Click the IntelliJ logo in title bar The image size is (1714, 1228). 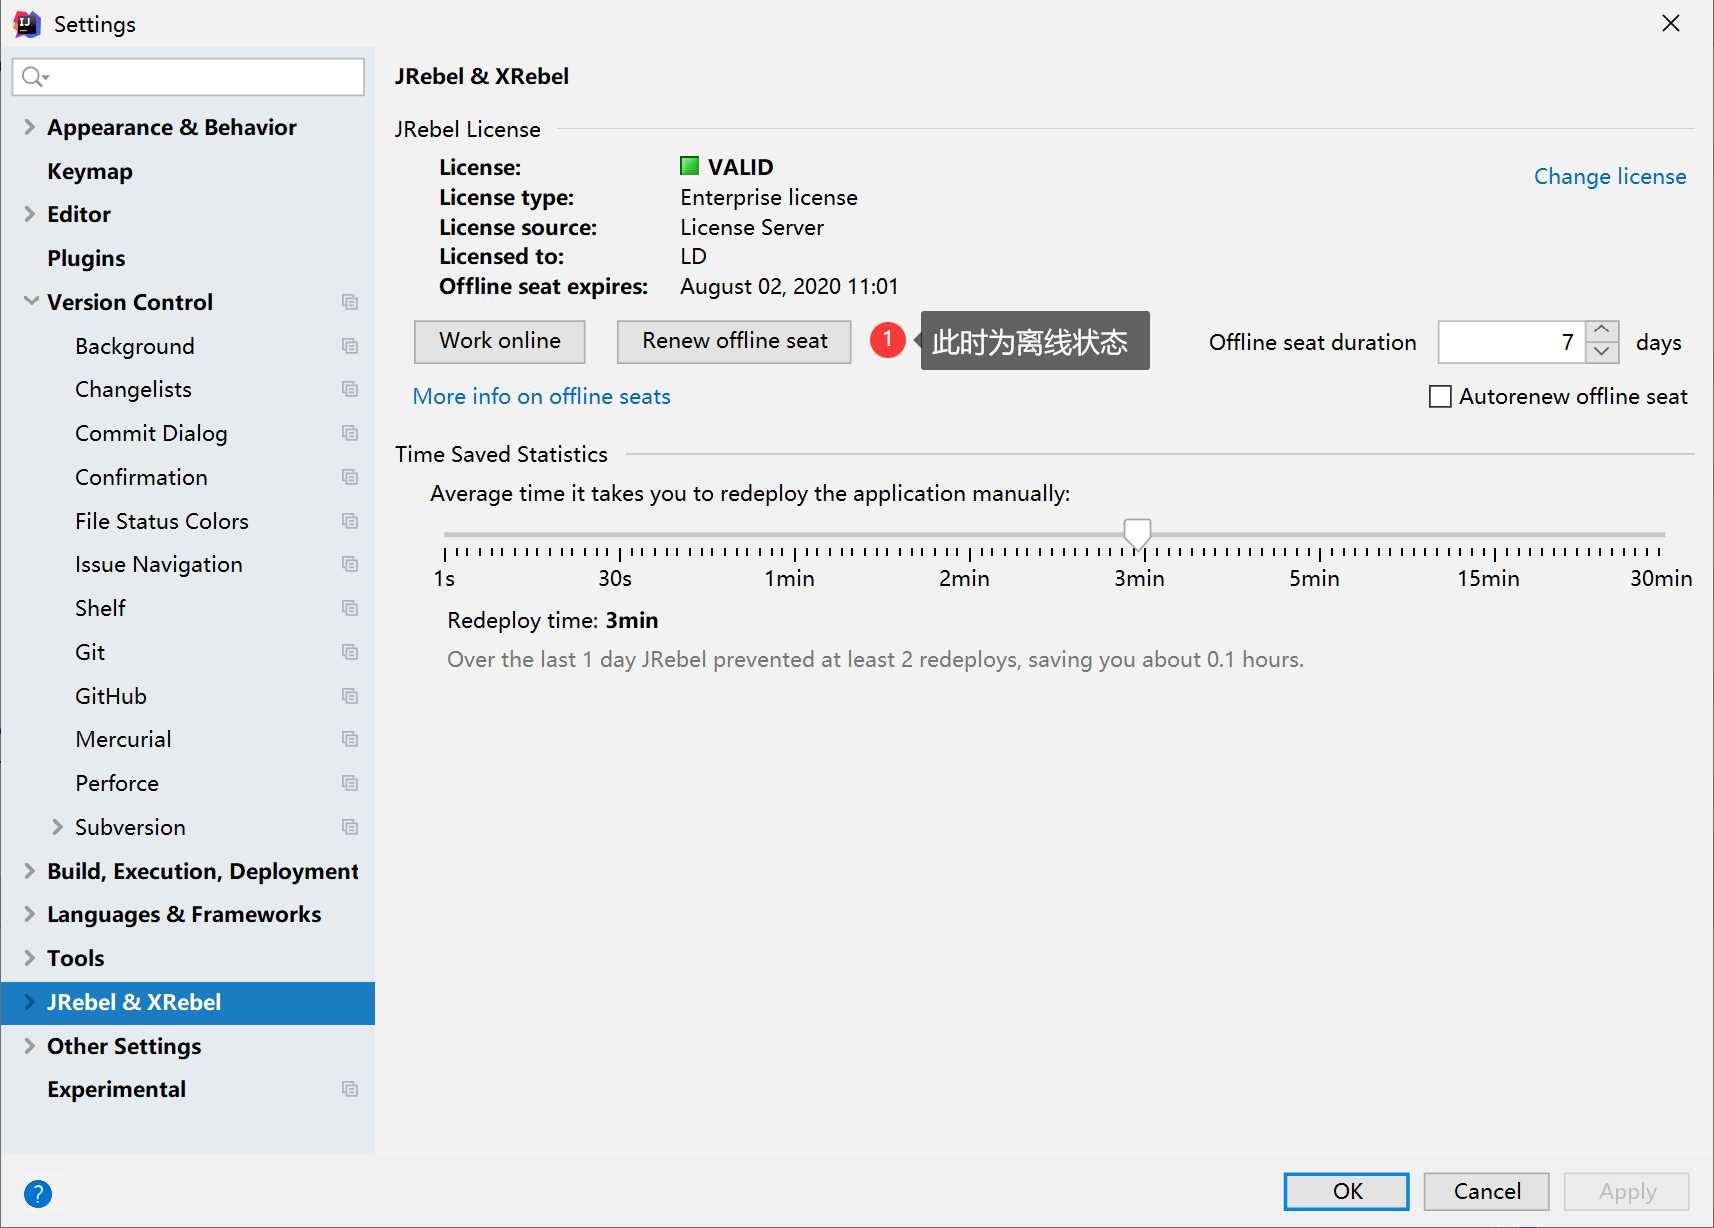pos(27,23)
